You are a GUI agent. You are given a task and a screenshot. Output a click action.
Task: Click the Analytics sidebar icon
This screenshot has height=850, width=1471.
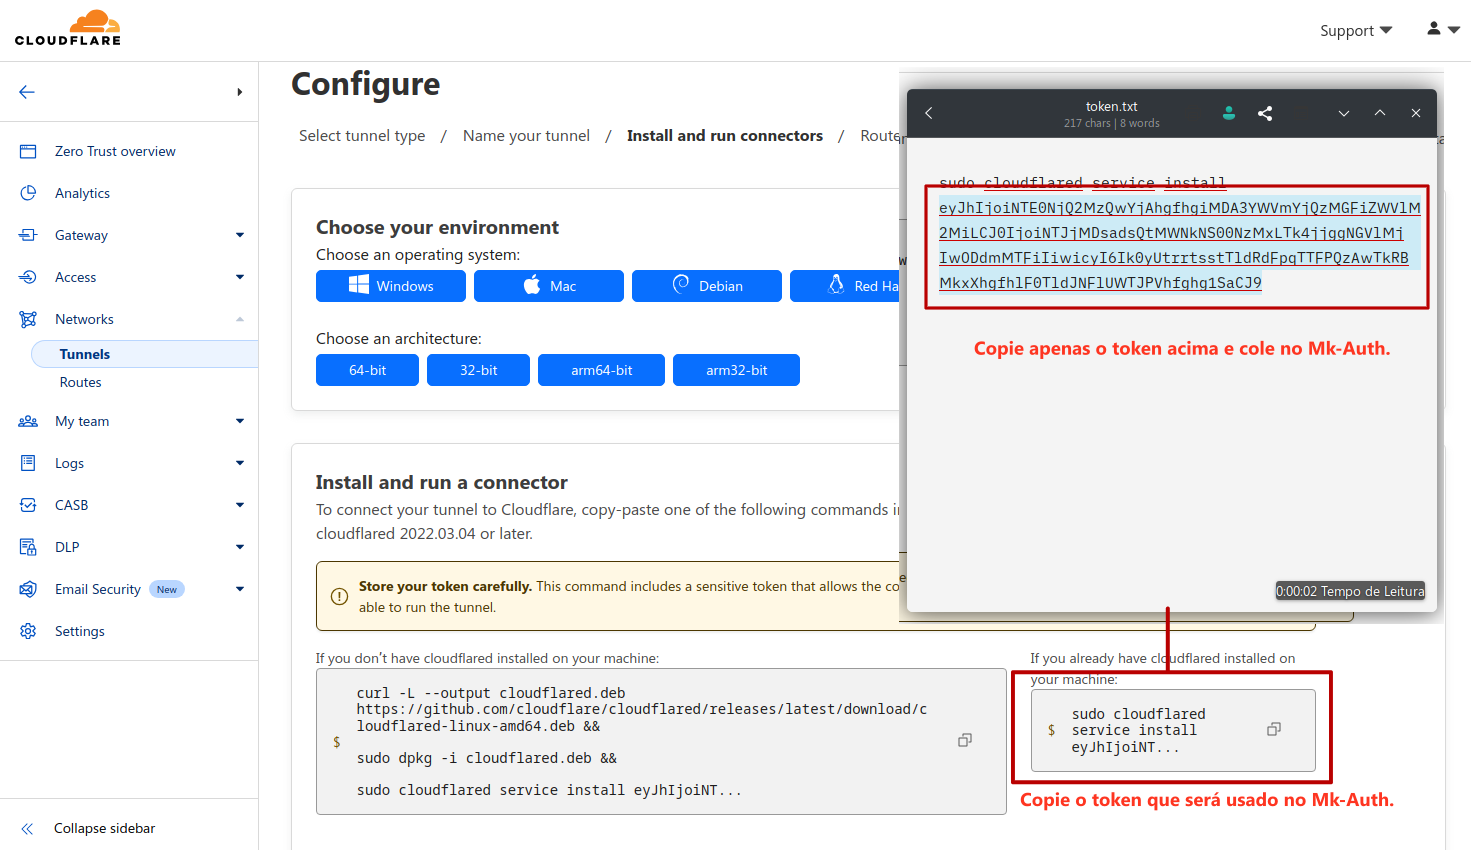[28, 193]
